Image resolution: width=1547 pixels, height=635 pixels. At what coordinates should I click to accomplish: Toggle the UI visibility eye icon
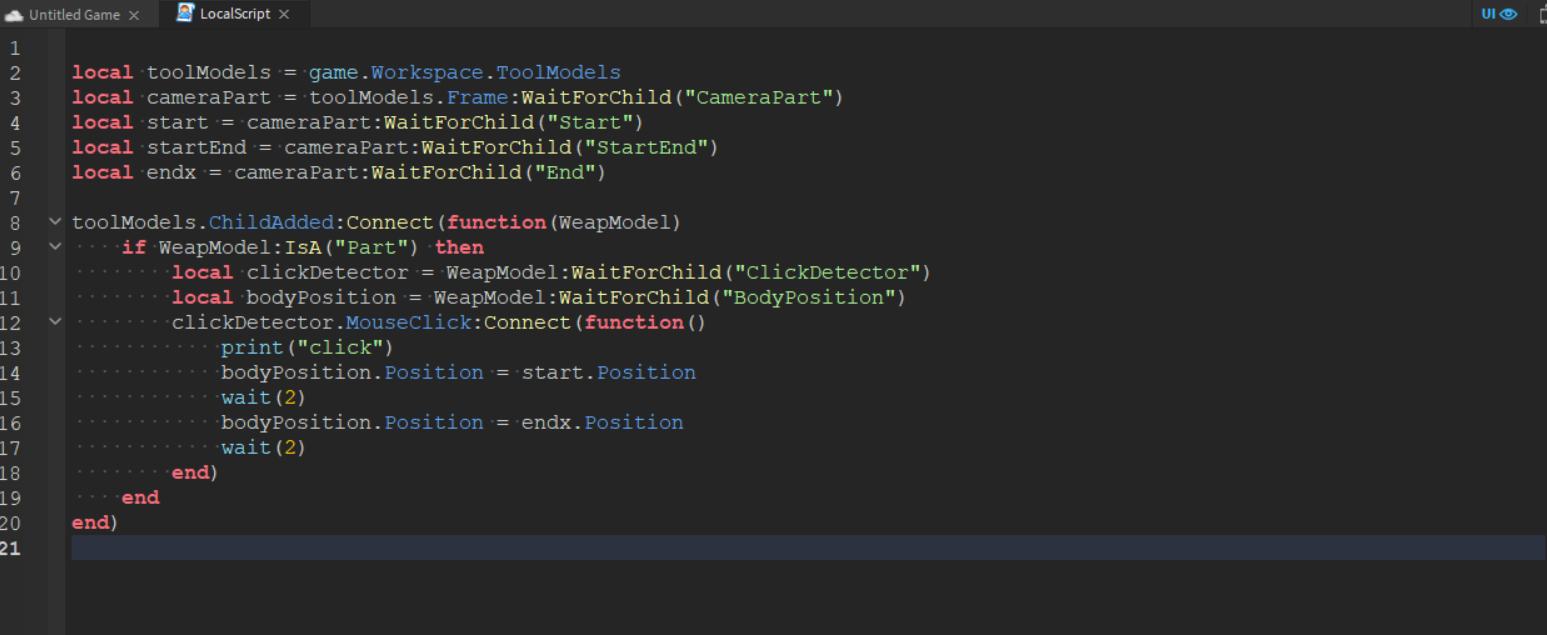tap(1508, 14)
